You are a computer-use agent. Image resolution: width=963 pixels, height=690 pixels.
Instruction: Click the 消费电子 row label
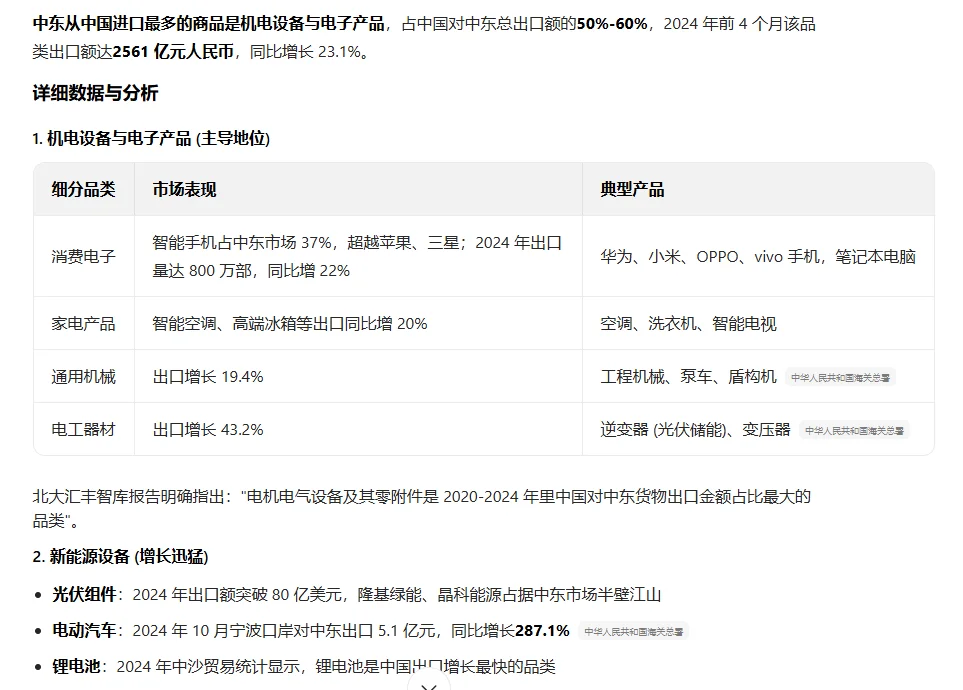pyautogui.click(x=84, y=256)
